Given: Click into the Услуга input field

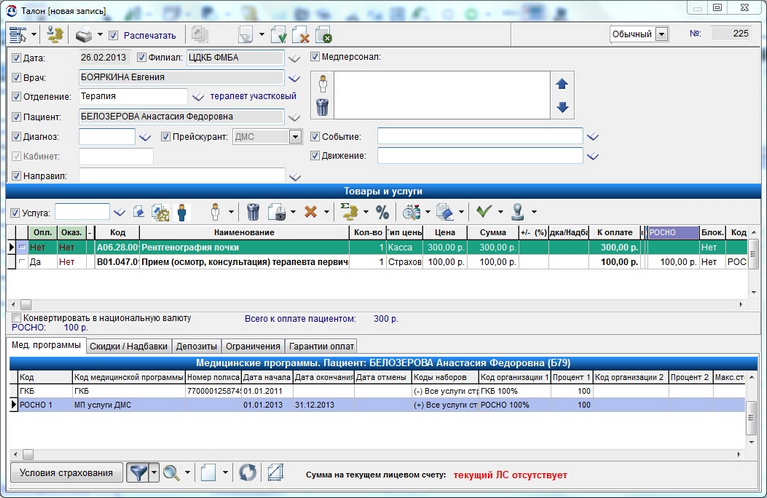Looking at the screenshot, I should click(x=82, y=212).
